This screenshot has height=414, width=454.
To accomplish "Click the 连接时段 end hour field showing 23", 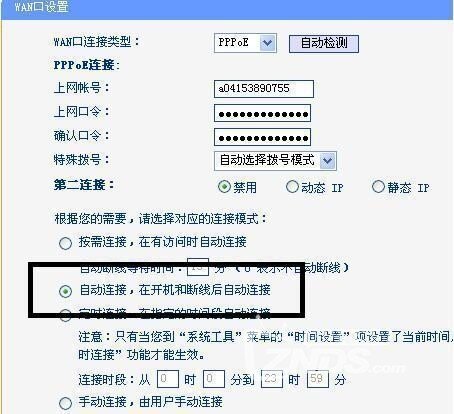I will click(x=272, y=379).
